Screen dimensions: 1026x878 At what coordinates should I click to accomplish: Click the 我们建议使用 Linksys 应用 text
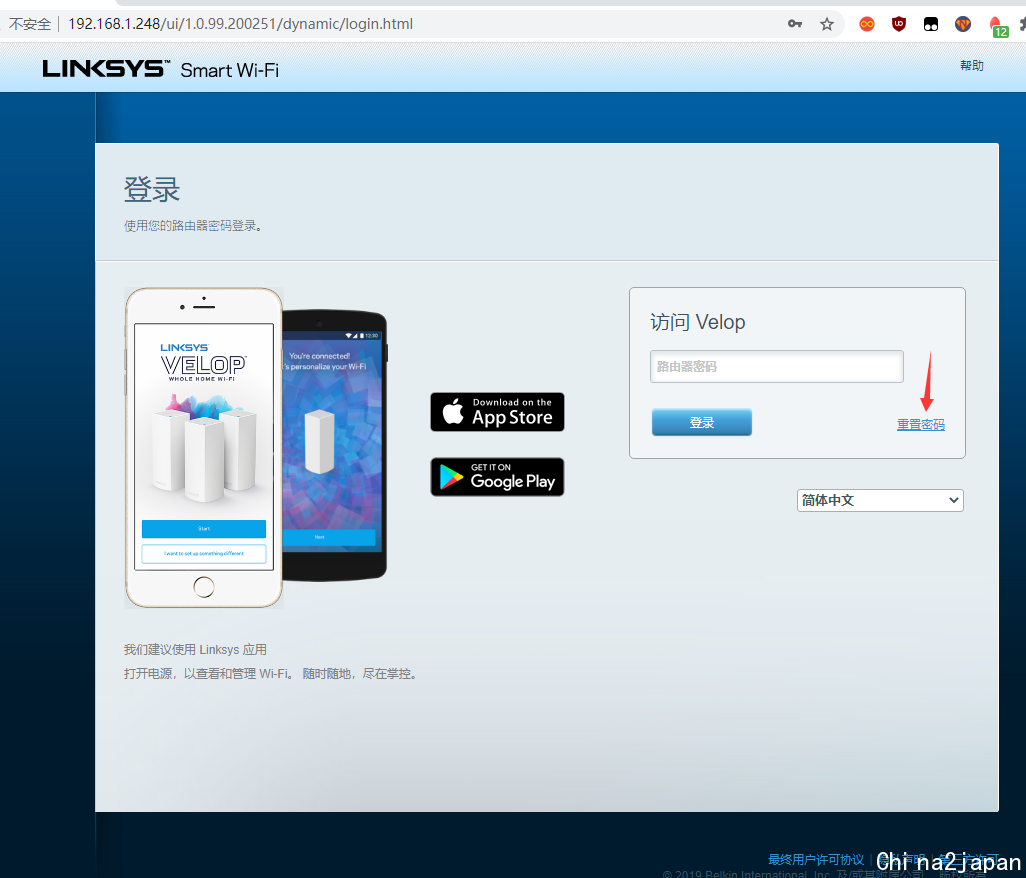(x=195, y=650)
